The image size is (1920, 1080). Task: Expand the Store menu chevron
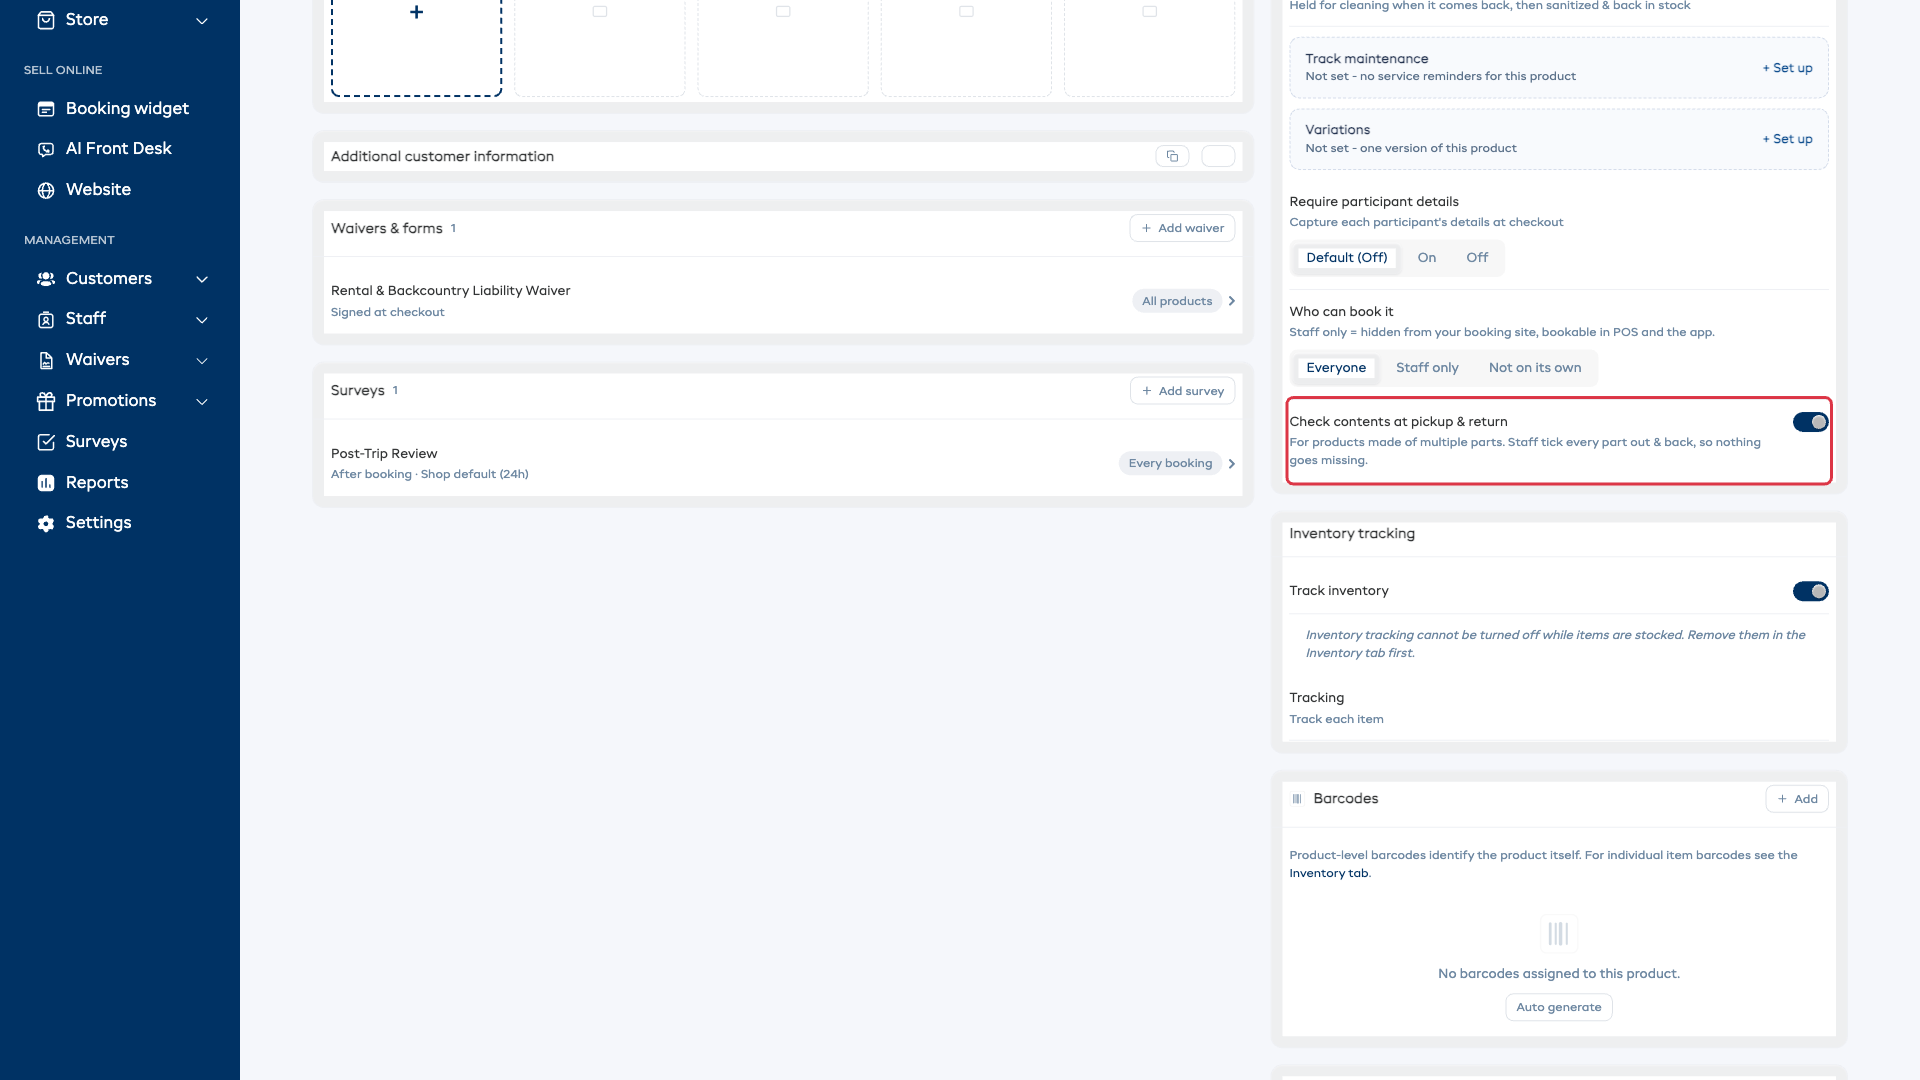pyautogui.click(x=202, y=20)
